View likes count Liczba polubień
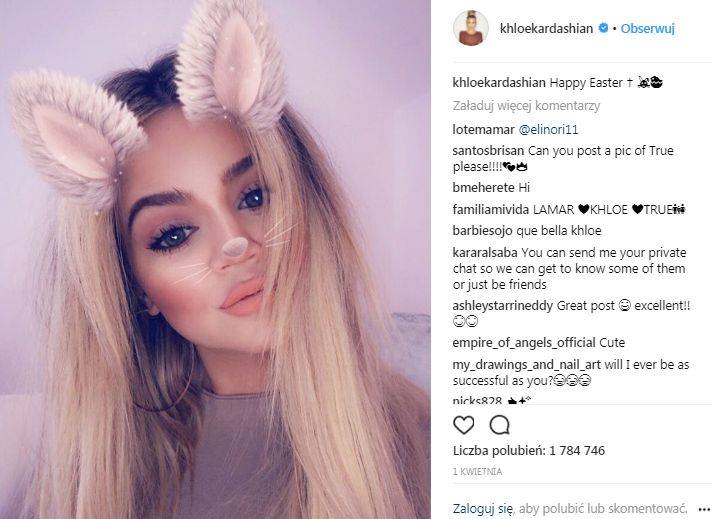The height and width of the screenshot is (519, 713). (x=529, y=451)
